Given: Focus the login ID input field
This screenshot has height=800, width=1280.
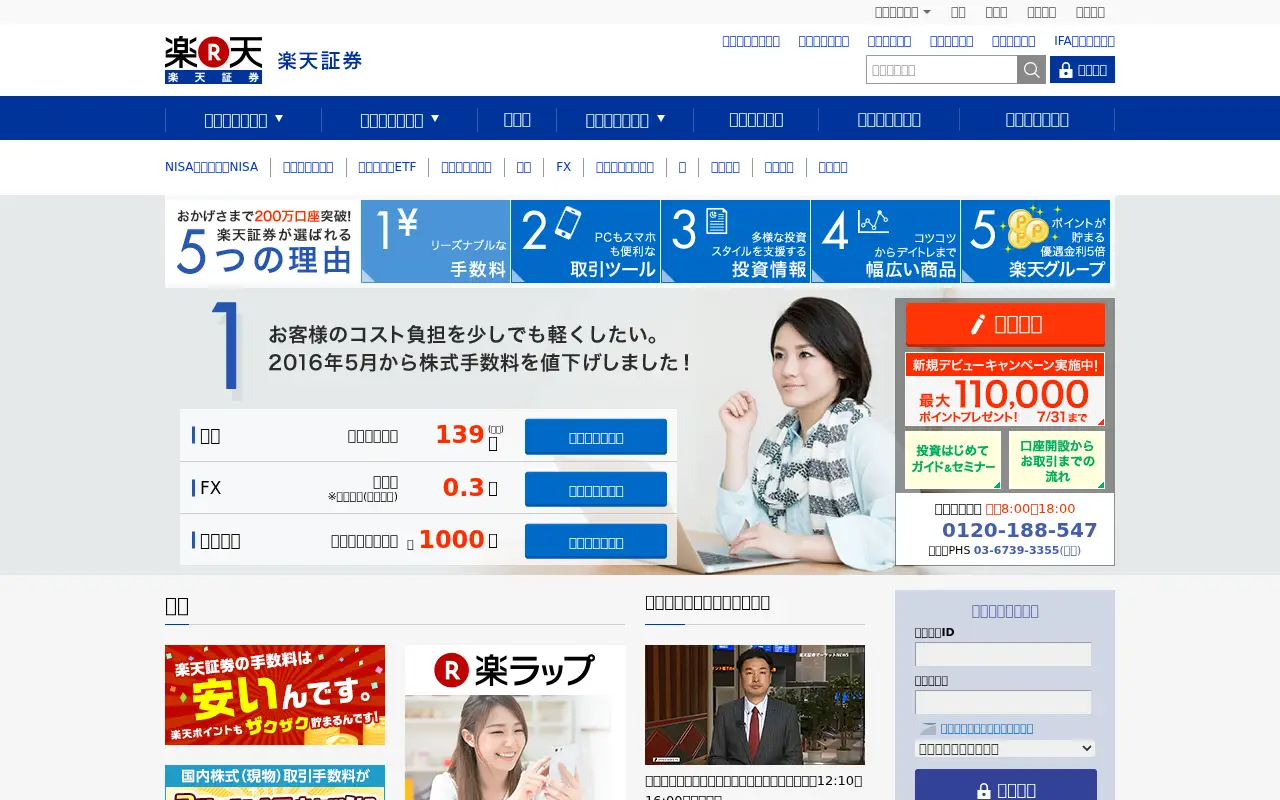Looking at the screenshot, I should click(x=1003, y=655).
